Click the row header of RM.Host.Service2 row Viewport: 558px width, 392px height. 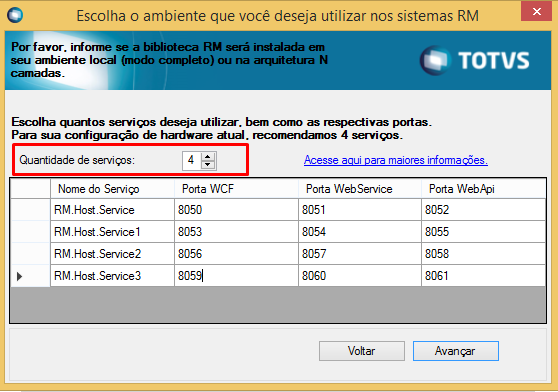click(30, 254)
